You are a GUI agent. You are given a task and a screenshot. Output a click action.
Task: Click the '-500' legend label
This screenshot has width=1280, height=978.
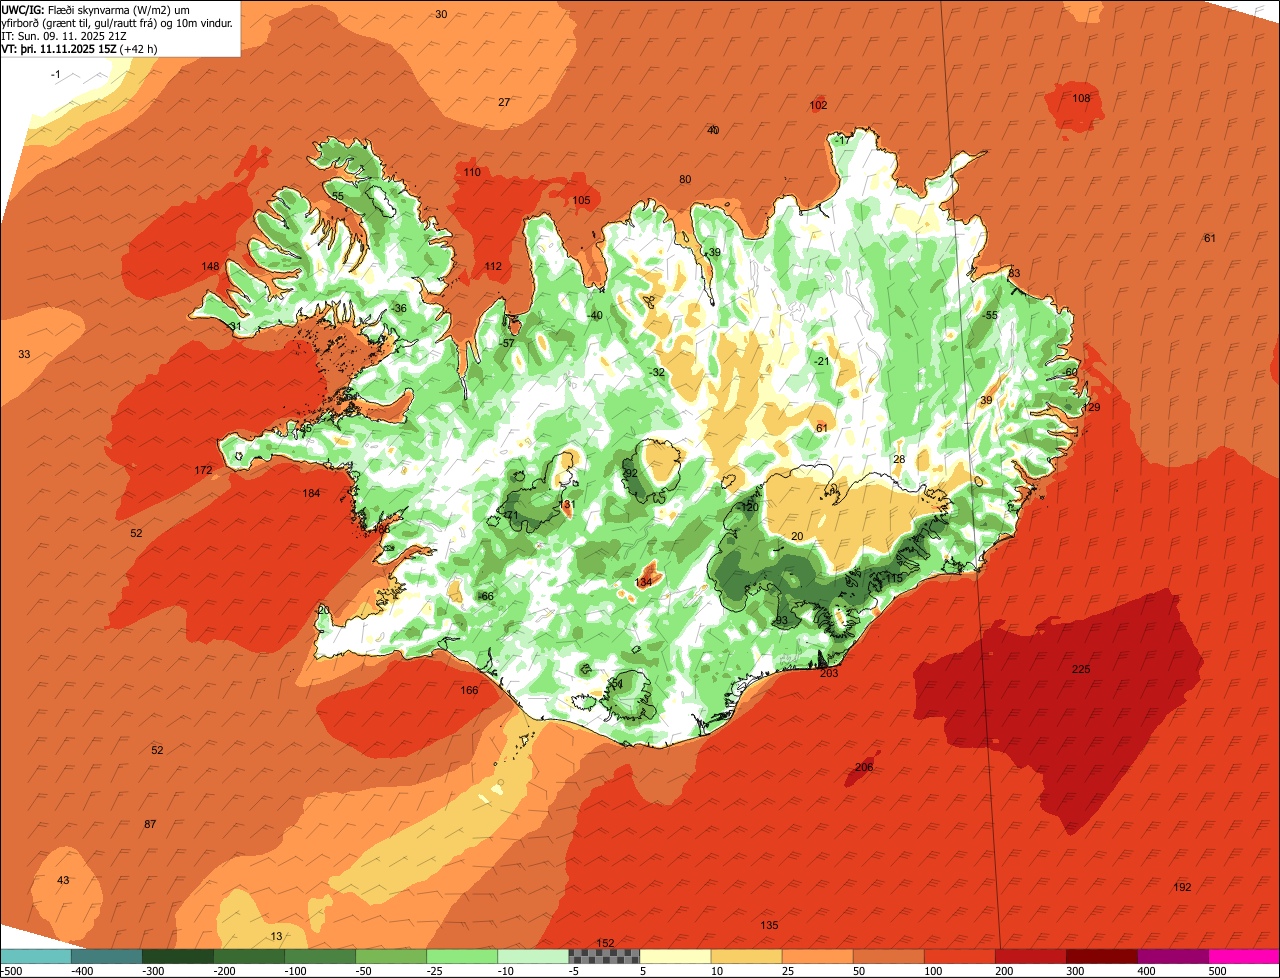click(x=12, y=971)
